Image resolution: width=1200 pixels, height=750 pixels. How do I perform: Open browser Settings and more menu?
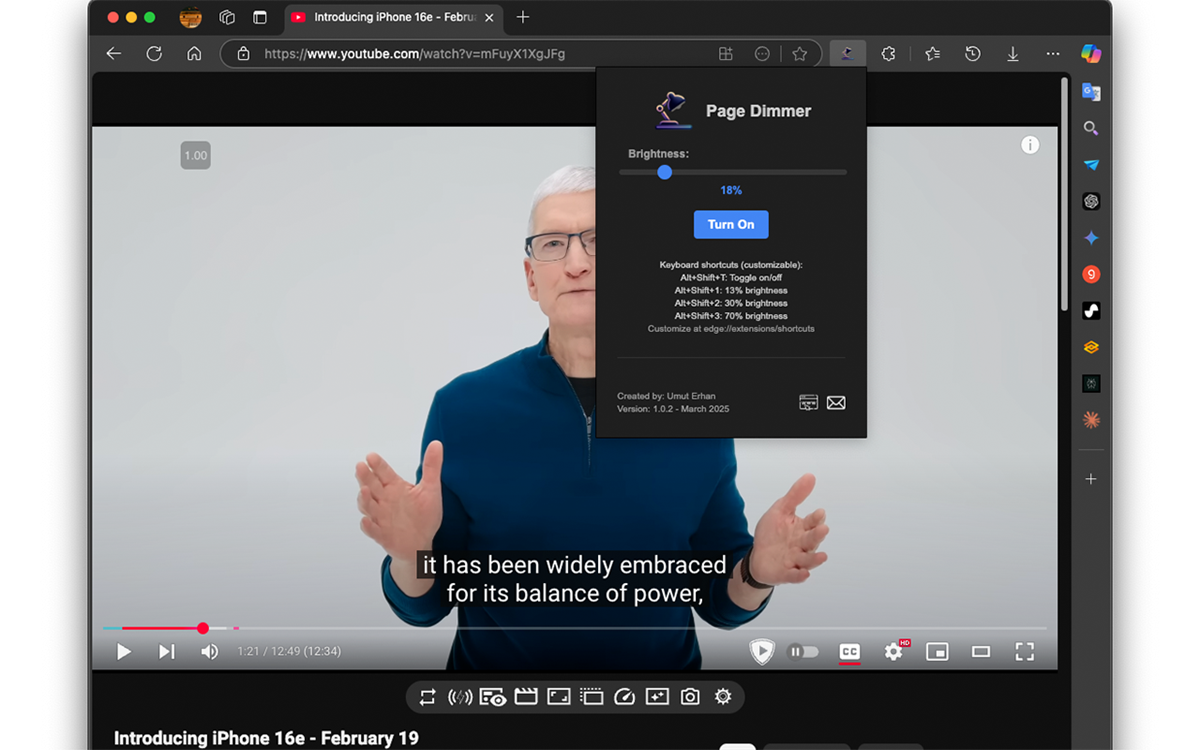pos(1052,54)
